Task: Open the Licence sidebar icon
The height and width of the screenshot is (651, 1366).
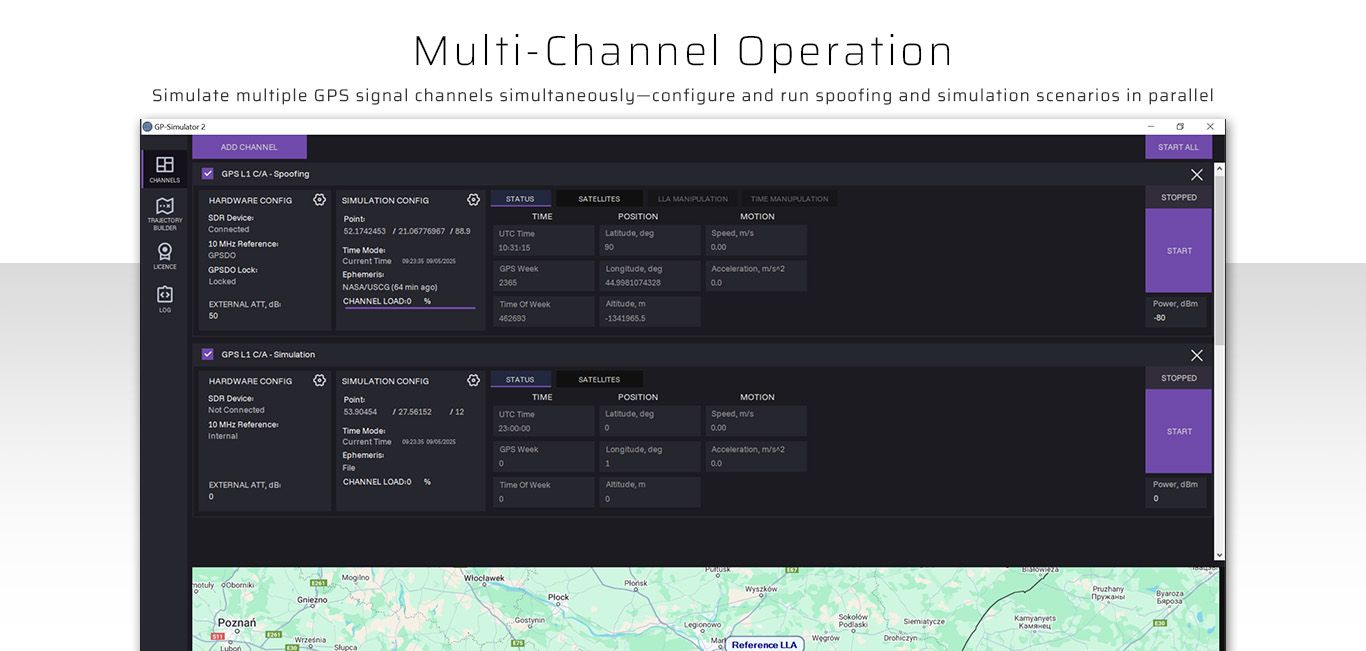Action: 164,255
